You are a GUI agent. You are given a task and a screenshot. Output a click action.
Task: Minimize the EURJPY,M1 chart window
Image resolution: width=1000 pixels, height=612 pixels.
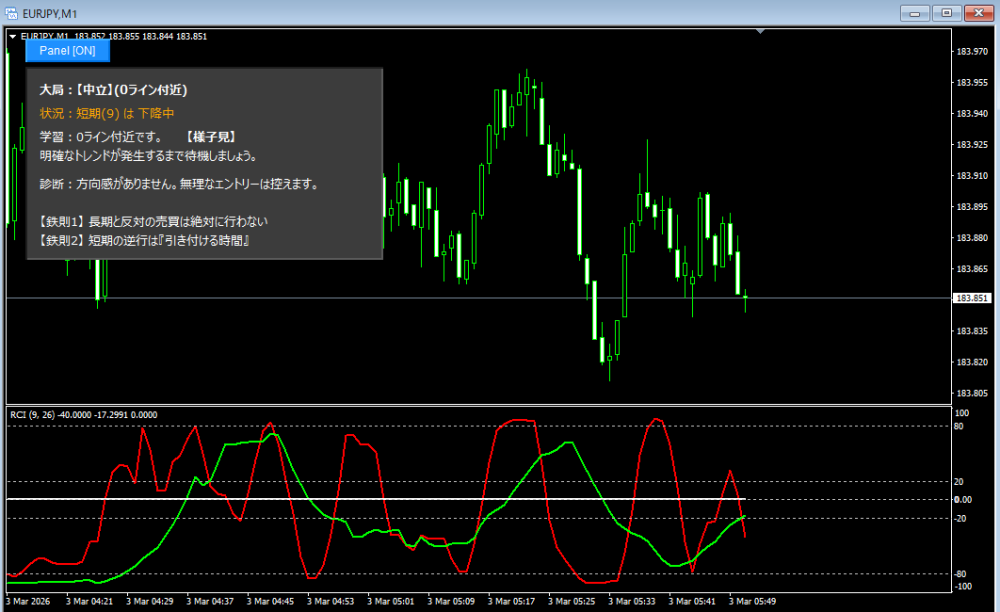[914, 12]
